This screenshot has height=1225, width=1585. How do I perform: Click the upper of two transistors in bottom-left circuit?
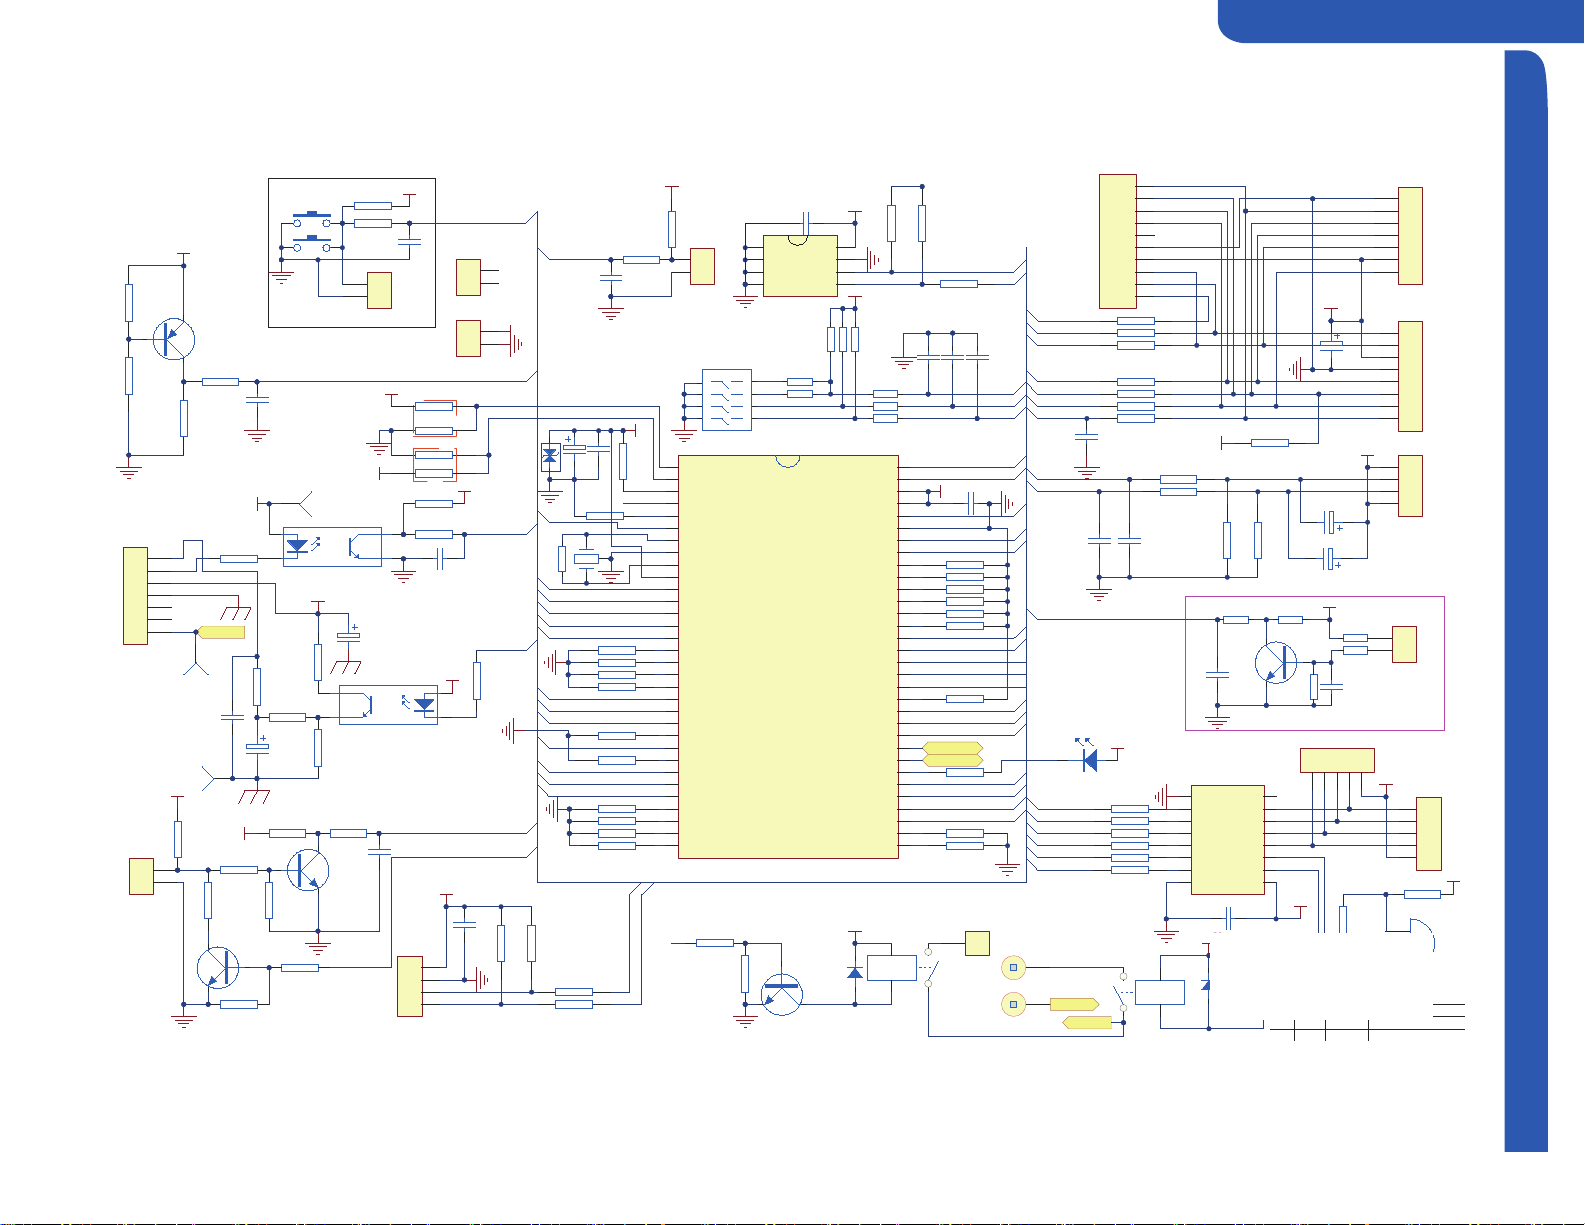308,870
